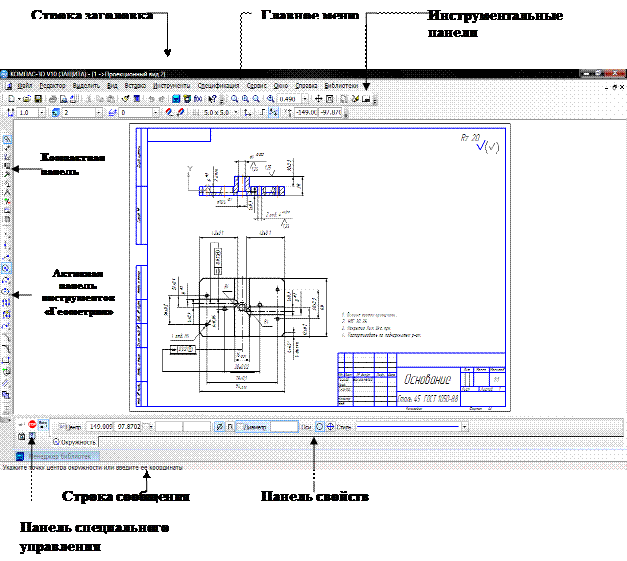Open the Выделить menu
Image resolution: width=627 pixels, height=561 pixels.
pyautogui.click(x=86, y=86)
